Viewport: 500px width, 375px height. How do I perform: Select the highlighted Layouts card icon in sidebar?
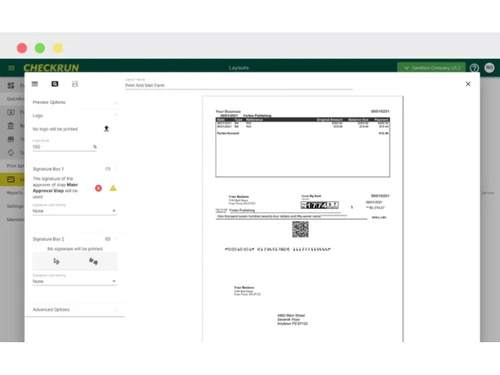(x=11, y=179)
